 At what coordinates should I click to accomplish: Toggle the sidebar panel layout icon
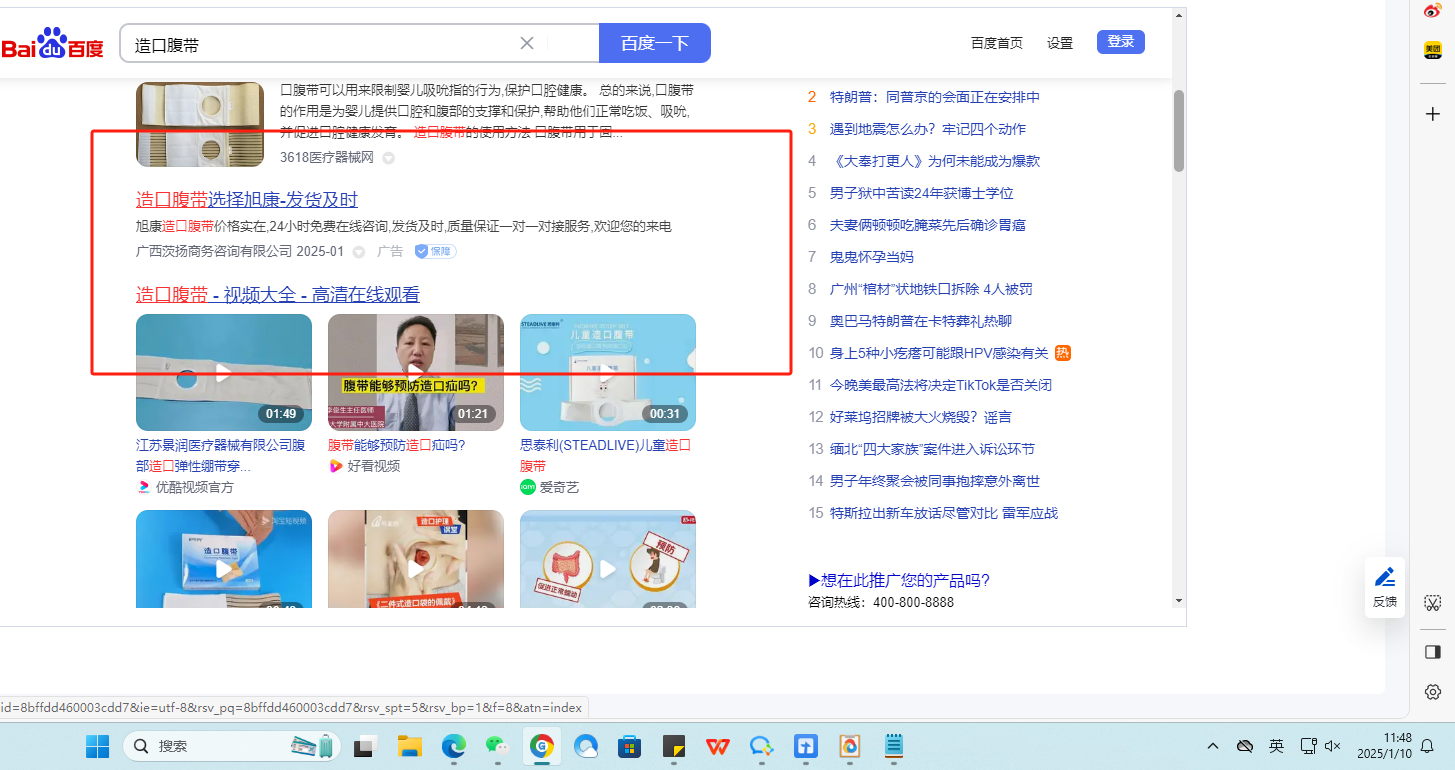click(1432, 652)
